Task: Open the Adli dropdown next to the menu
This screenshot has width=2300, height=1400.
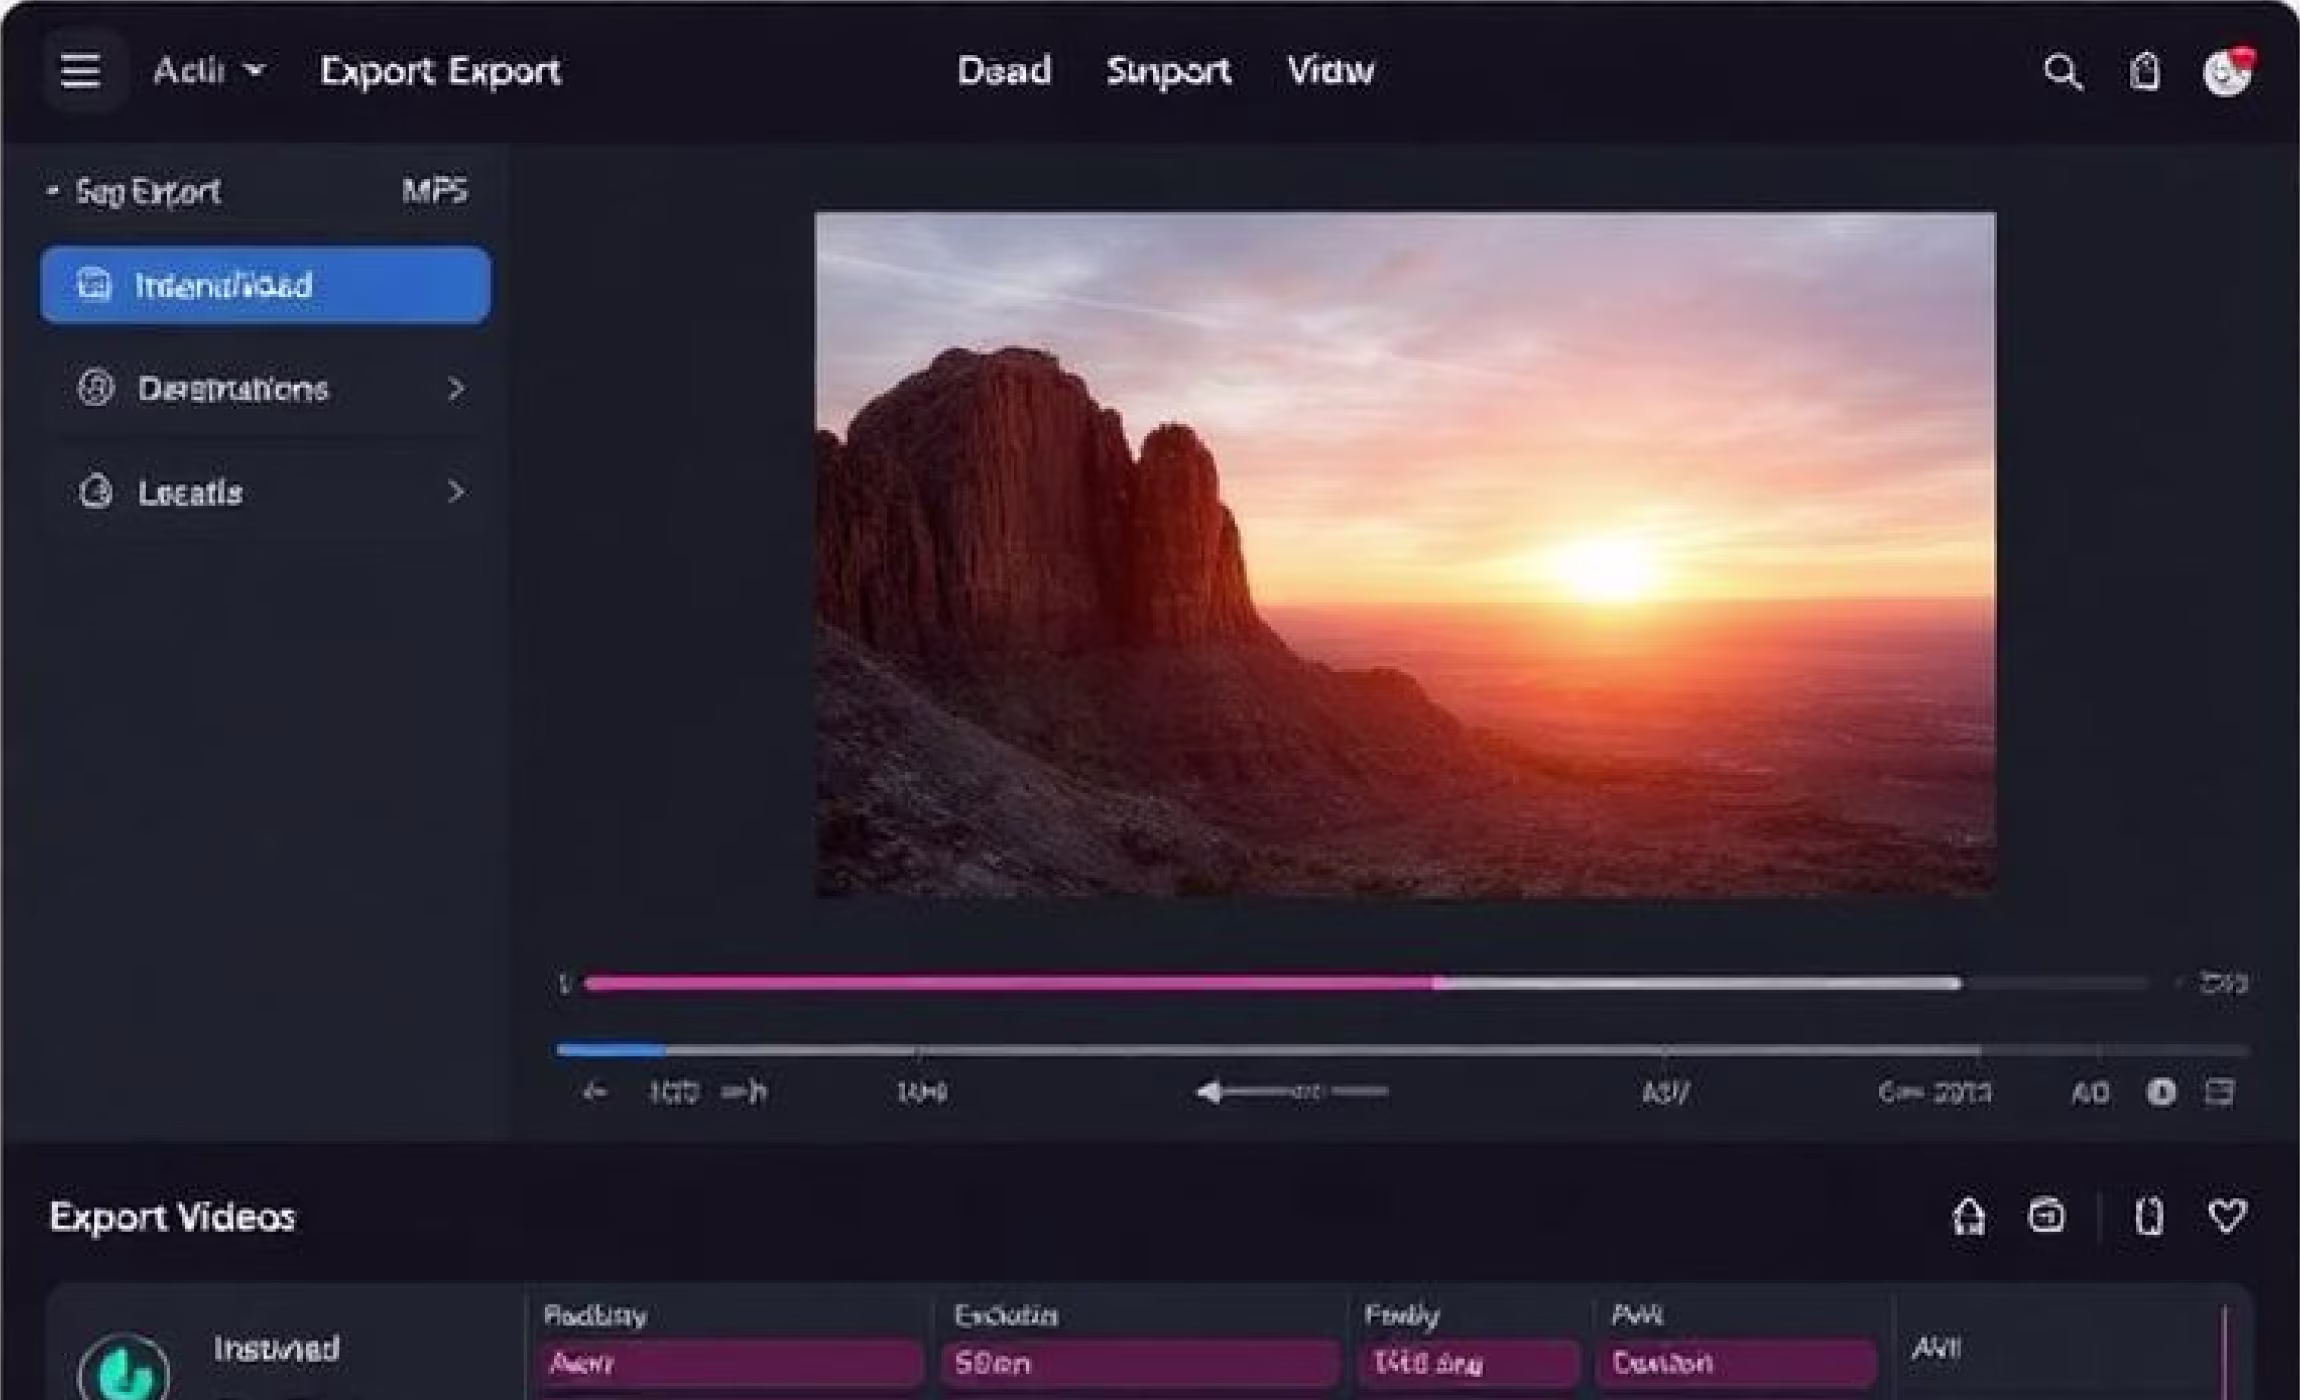Action: pyautogui.click(x=205, y=70)
